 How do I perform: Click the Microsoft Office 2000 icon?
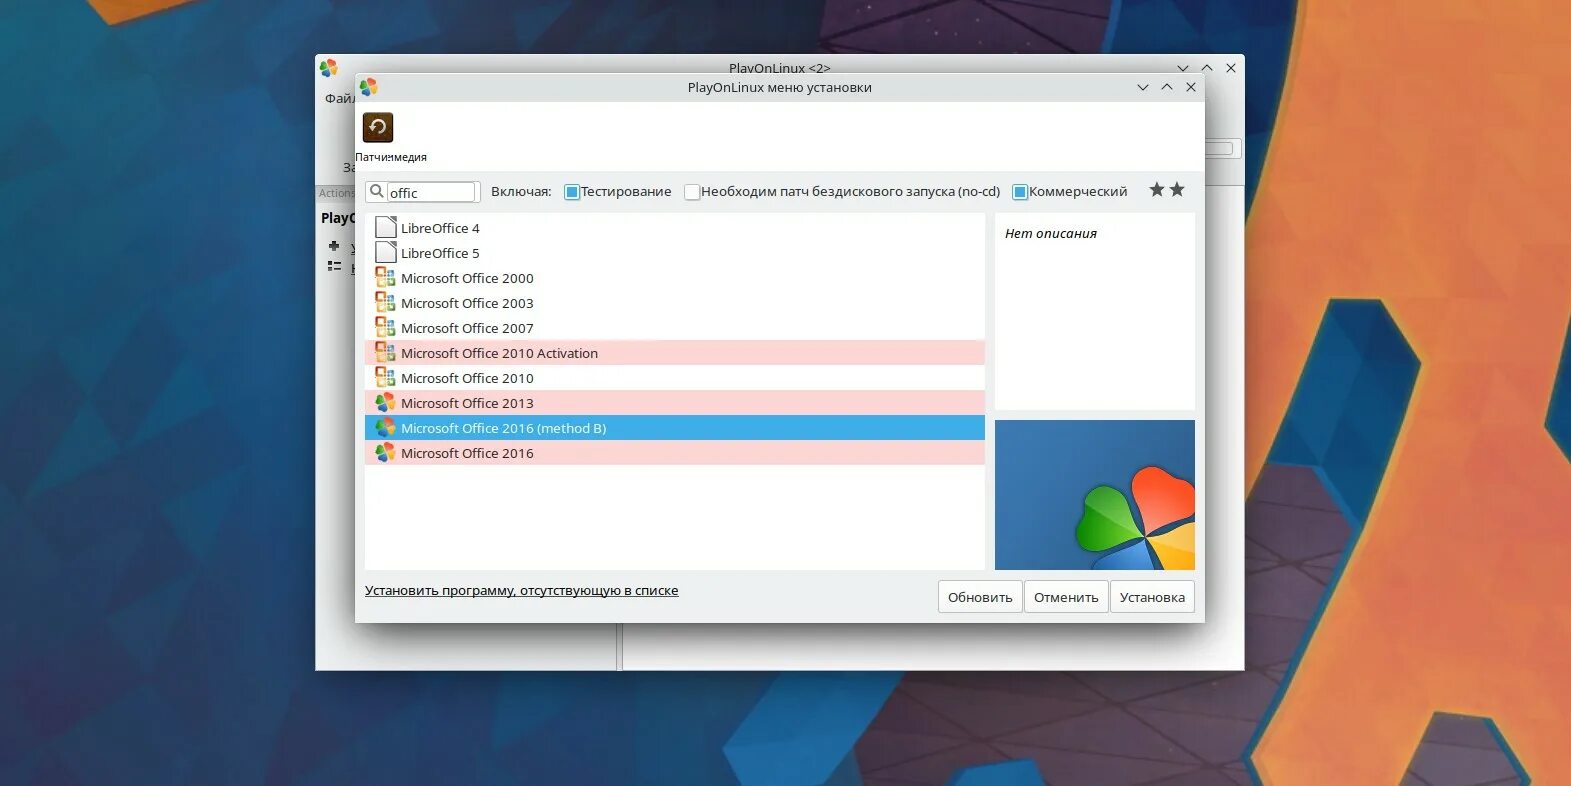(385, 277)
